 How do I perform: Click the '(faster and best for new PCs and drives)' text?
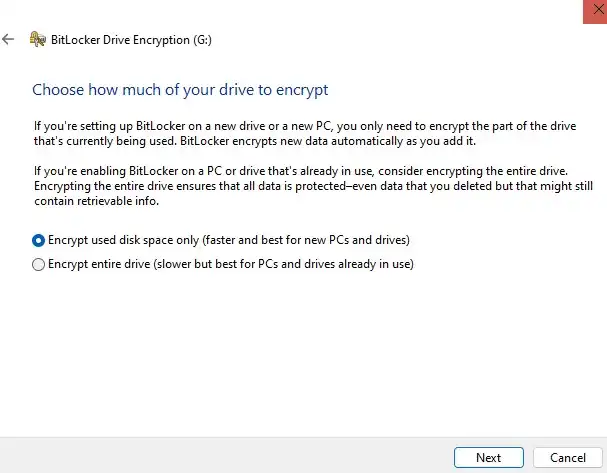(x=306, y=240)
